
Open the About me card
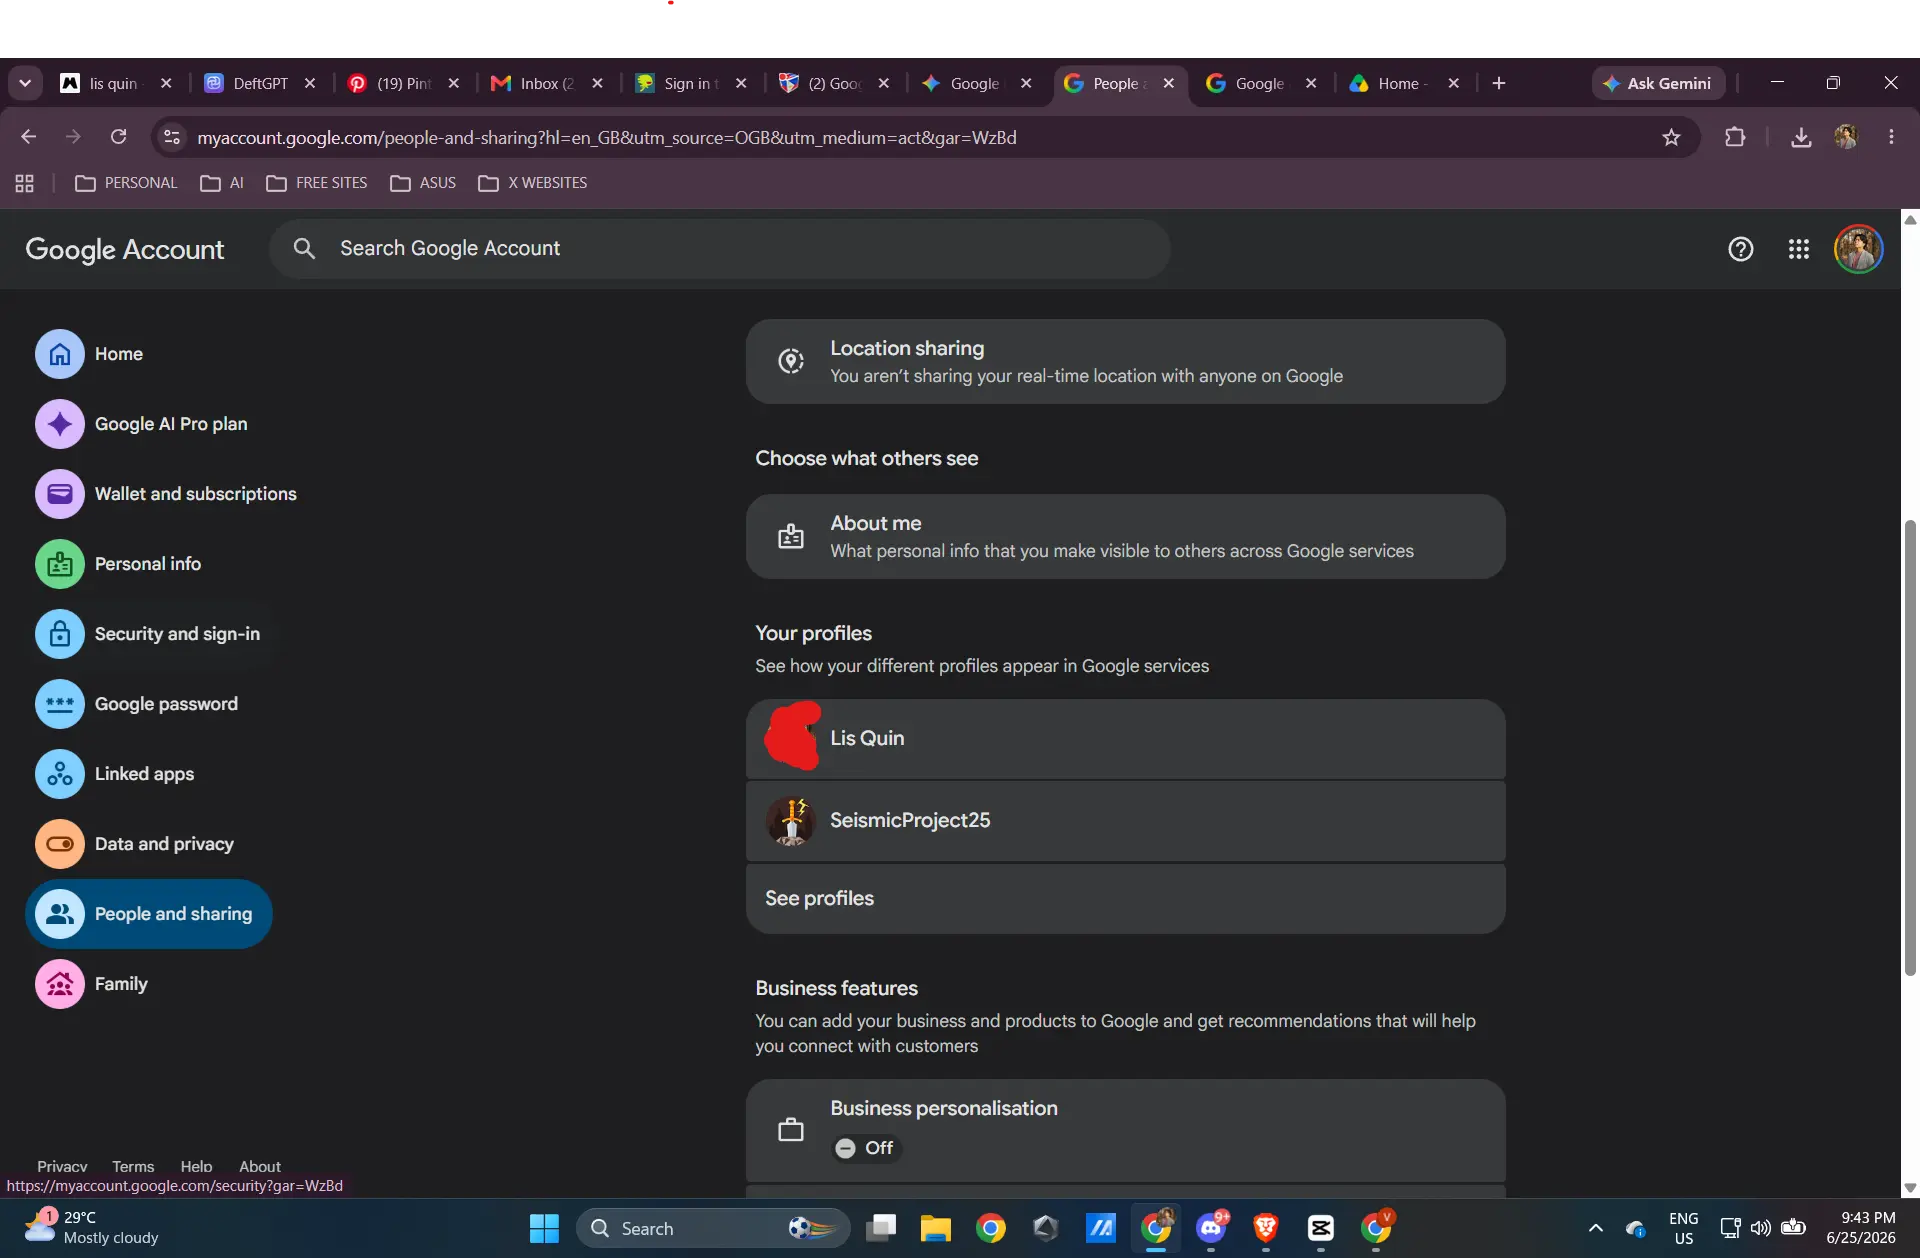pyautogui.click(x=1125, y=537)
